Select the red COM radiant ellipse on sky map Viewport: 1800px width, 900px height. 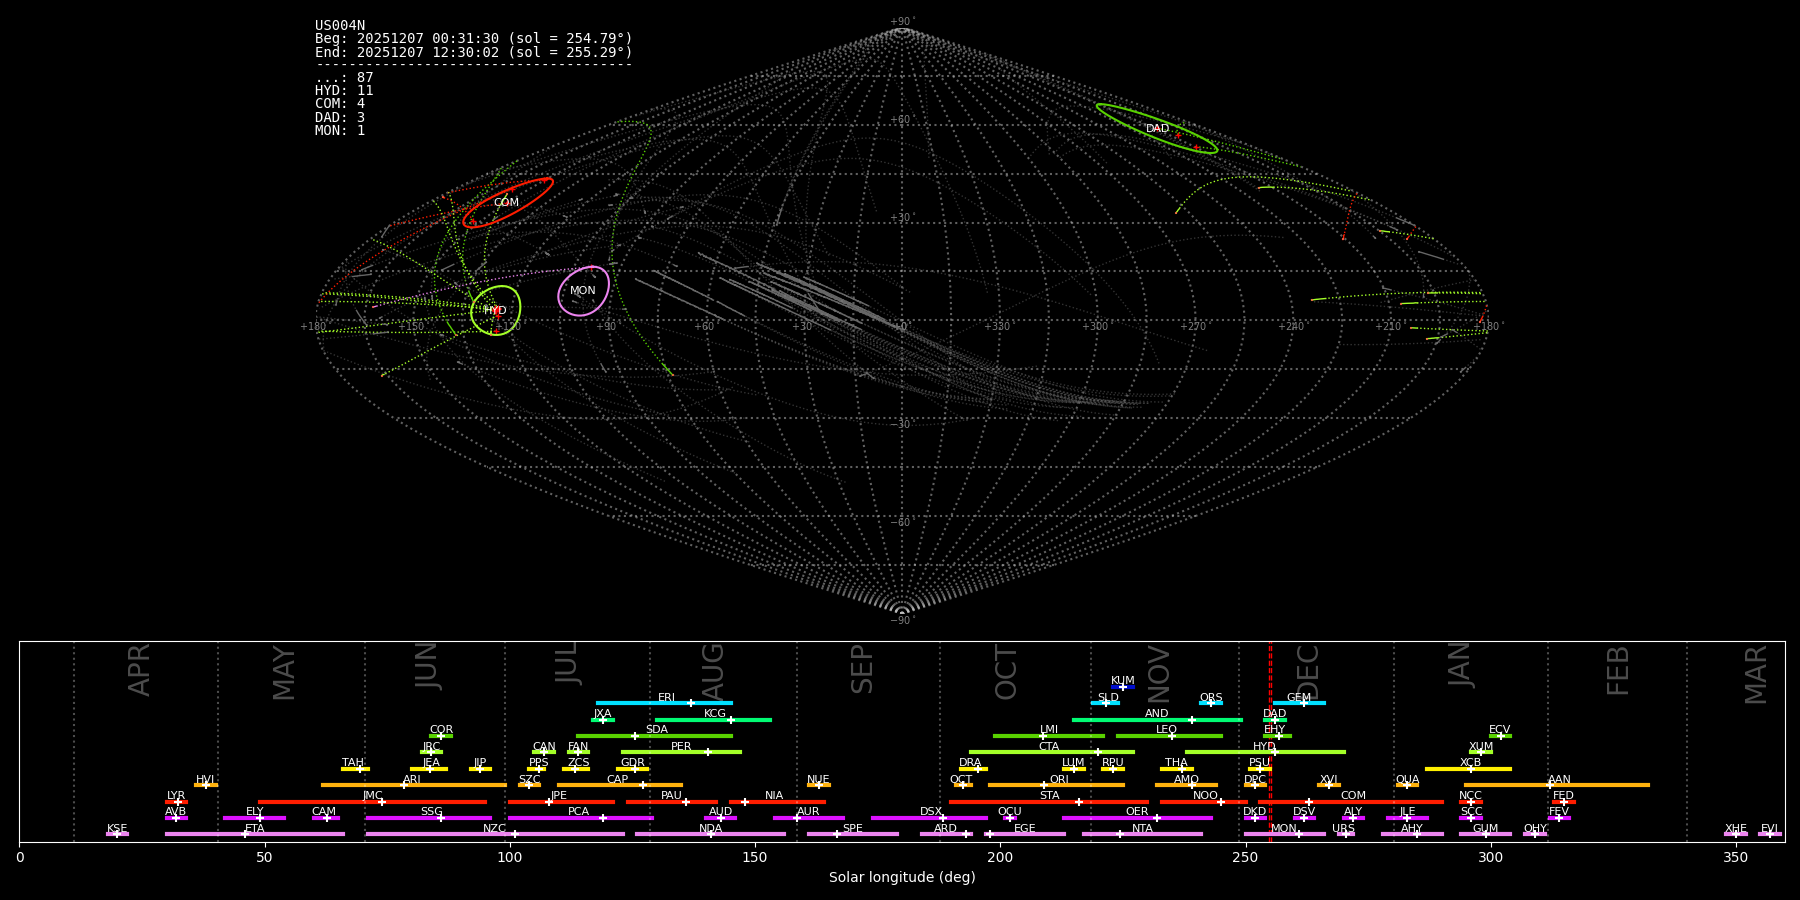(x=508, y=203)
